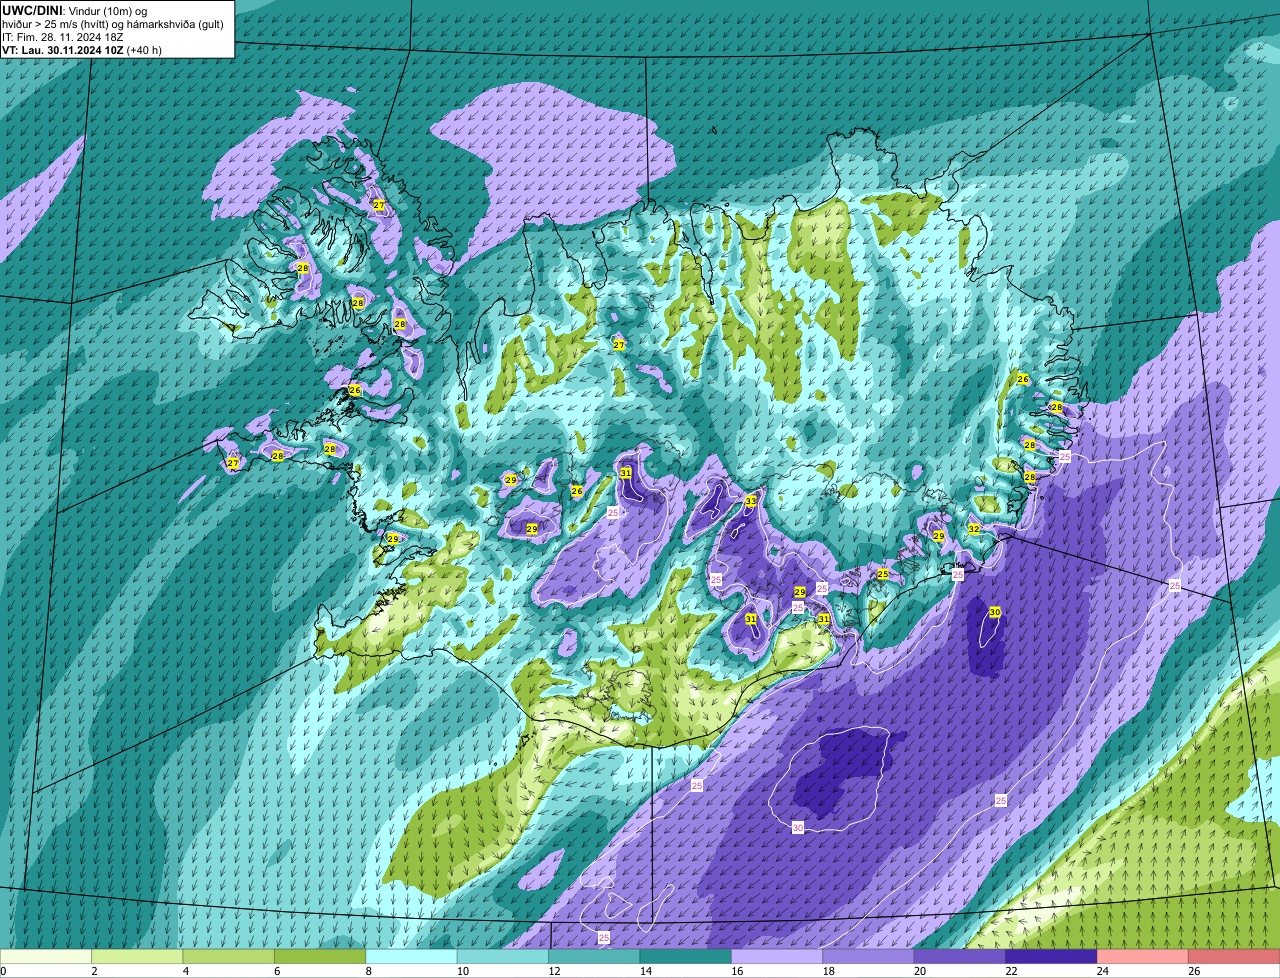The image size is (1280, 978).
Task: Click the yellow '33' peak gust label
Action: pos(751,500)
